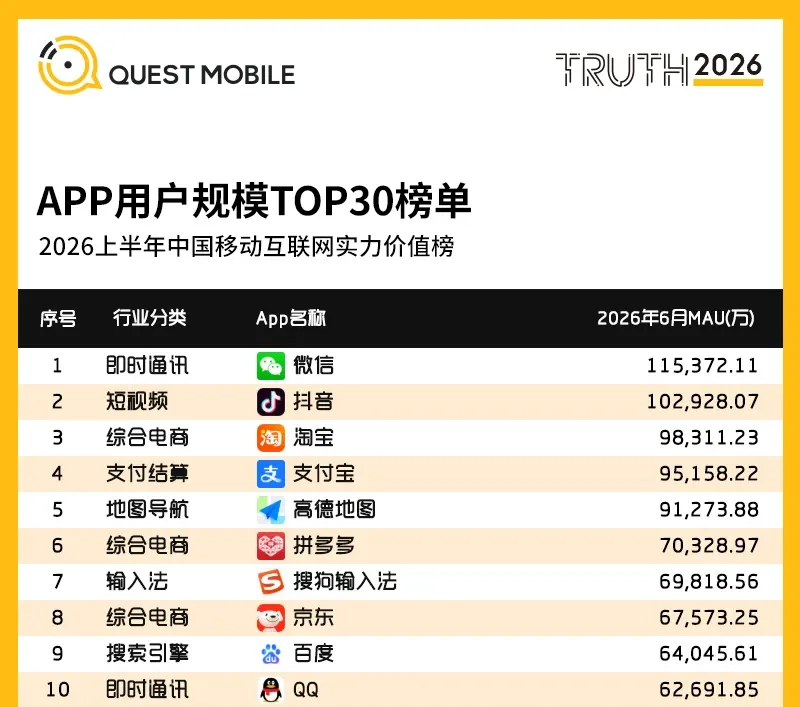The width and height of the screenshot is (800, 707).
Task: Click the category 支付结算
Action: click(147, 473)
